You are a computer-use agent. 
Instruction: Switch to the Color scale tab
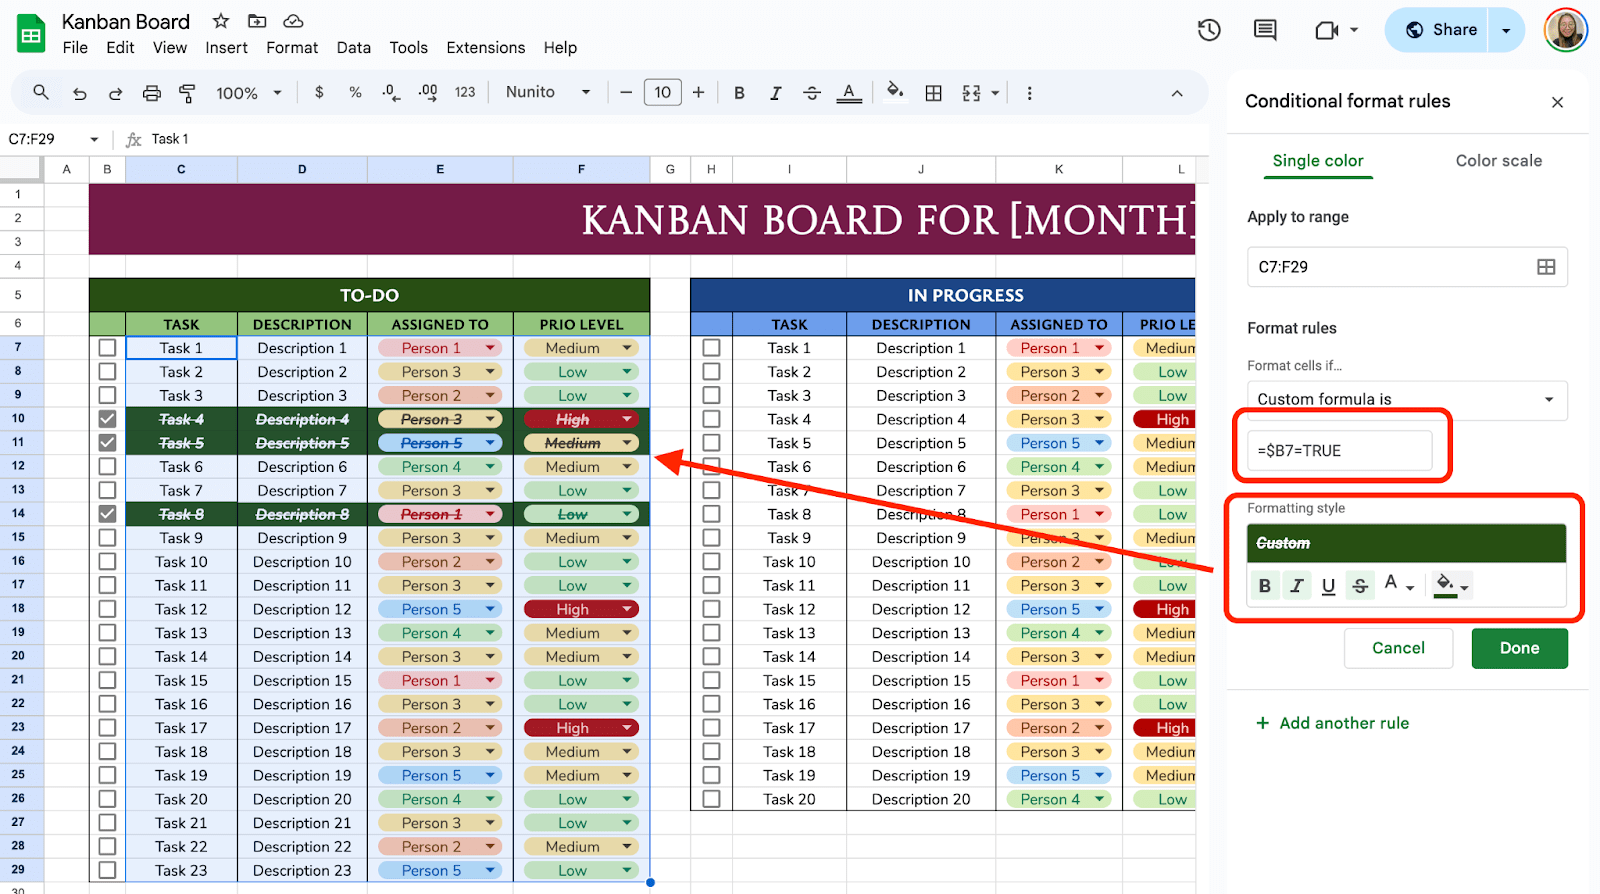(x=1498, y=161)
